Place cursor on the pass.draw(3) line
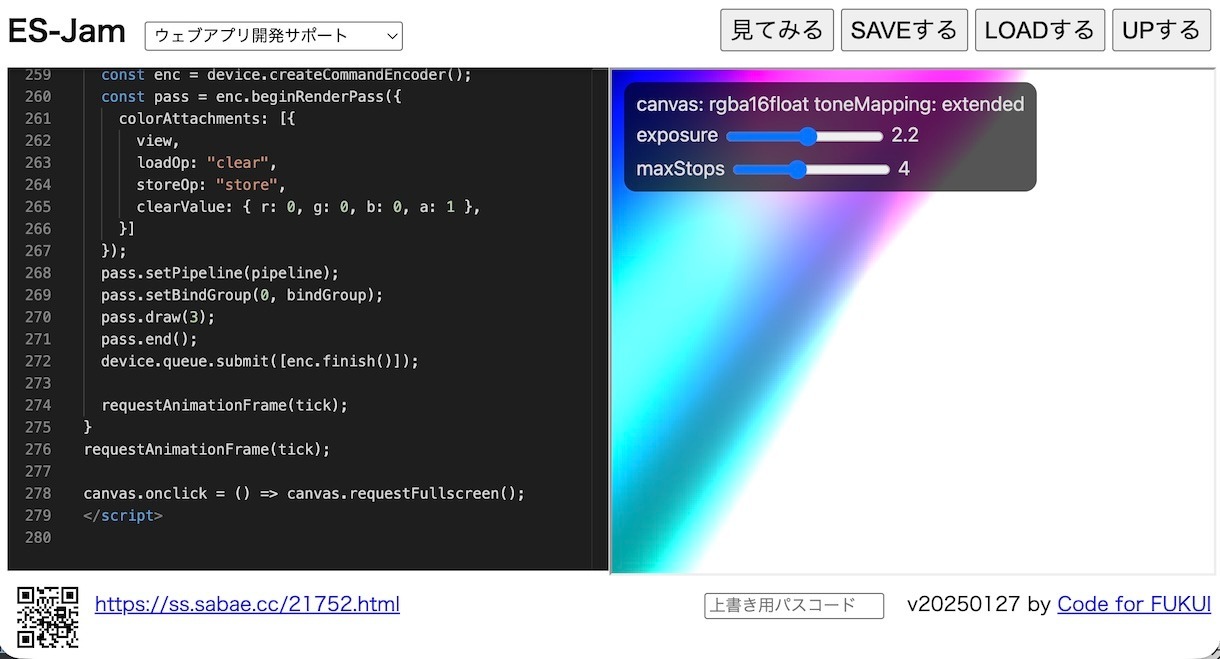This screenshot has height=659, width=1220. tap(157, 317)
